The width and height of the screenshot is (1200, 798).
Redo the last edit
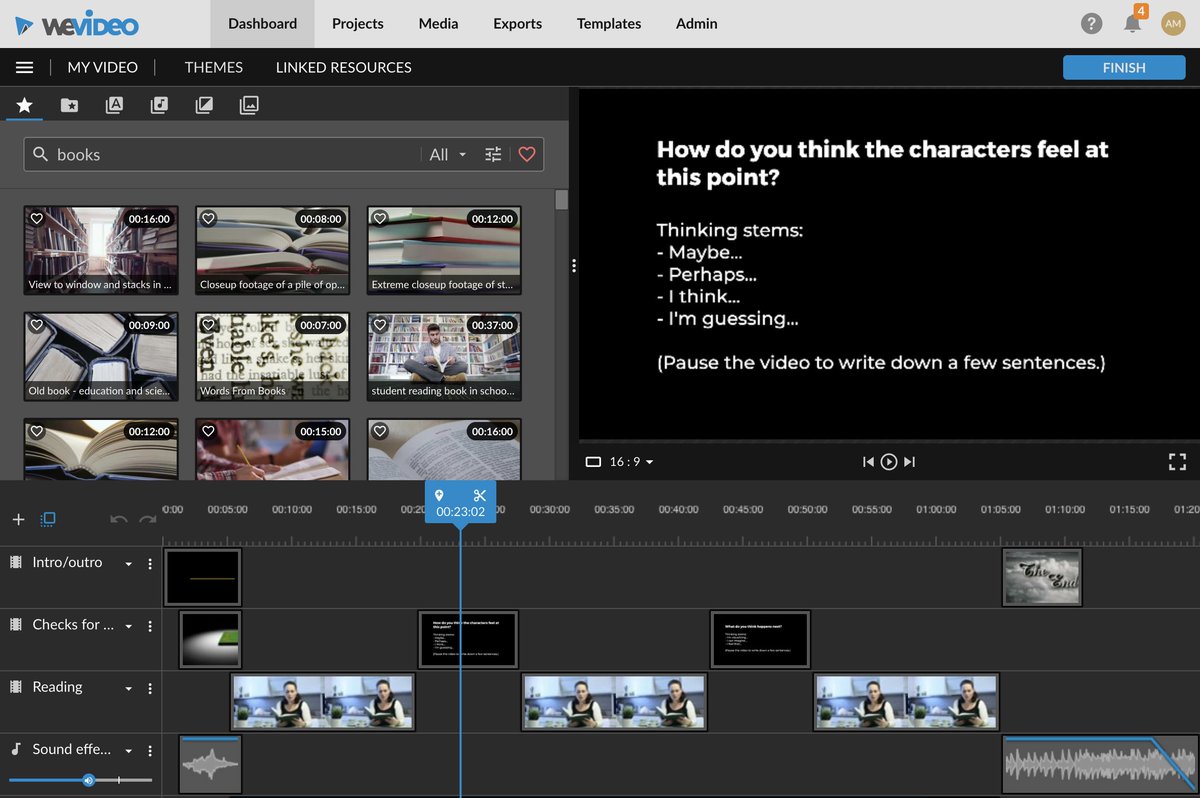pyautogui.click(x=148, y=519)
